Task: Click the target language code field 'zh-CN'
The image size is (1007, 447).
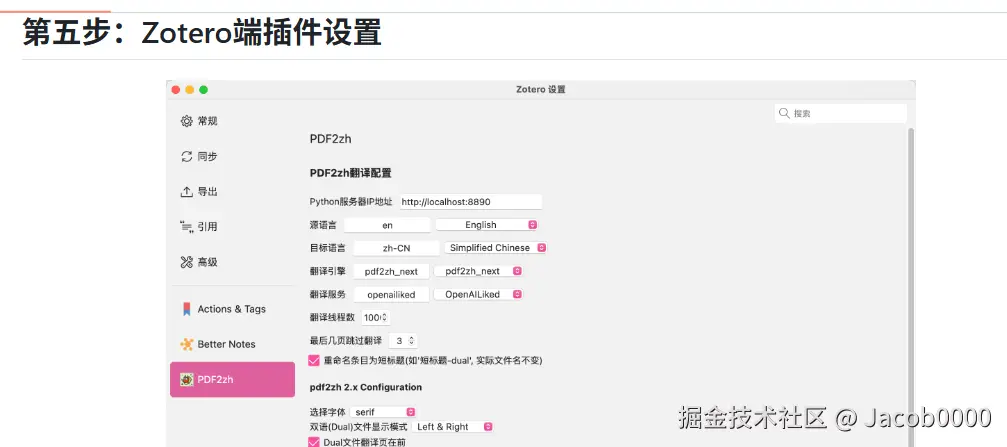Action: click(396, 248)
